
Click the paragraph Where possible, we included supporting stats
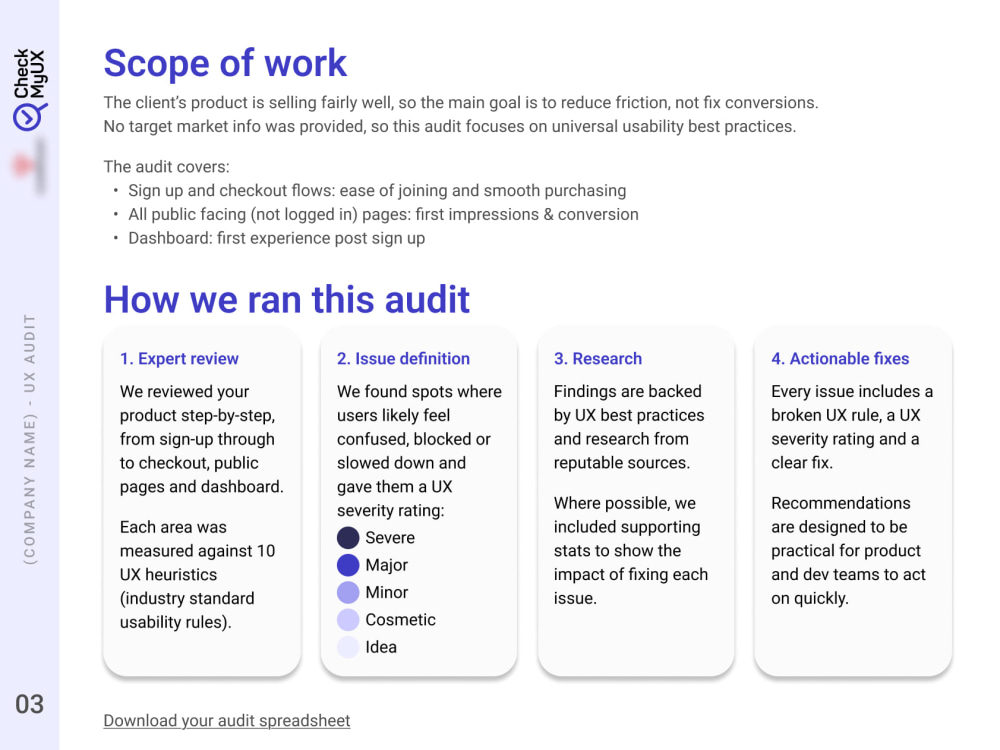tap(631, 550)
